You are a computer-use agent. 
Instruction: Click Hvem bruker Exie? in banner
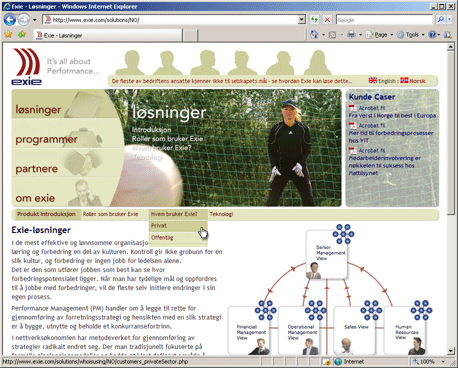162,148
